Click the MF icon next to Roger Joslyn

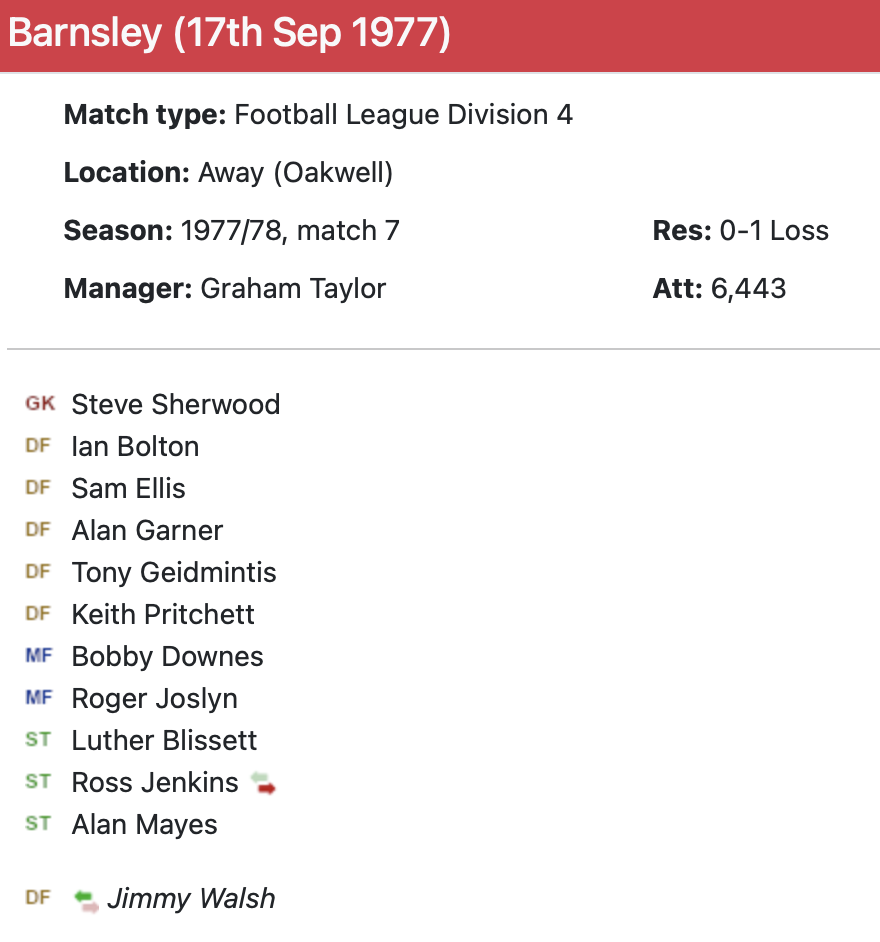[38, 698]
